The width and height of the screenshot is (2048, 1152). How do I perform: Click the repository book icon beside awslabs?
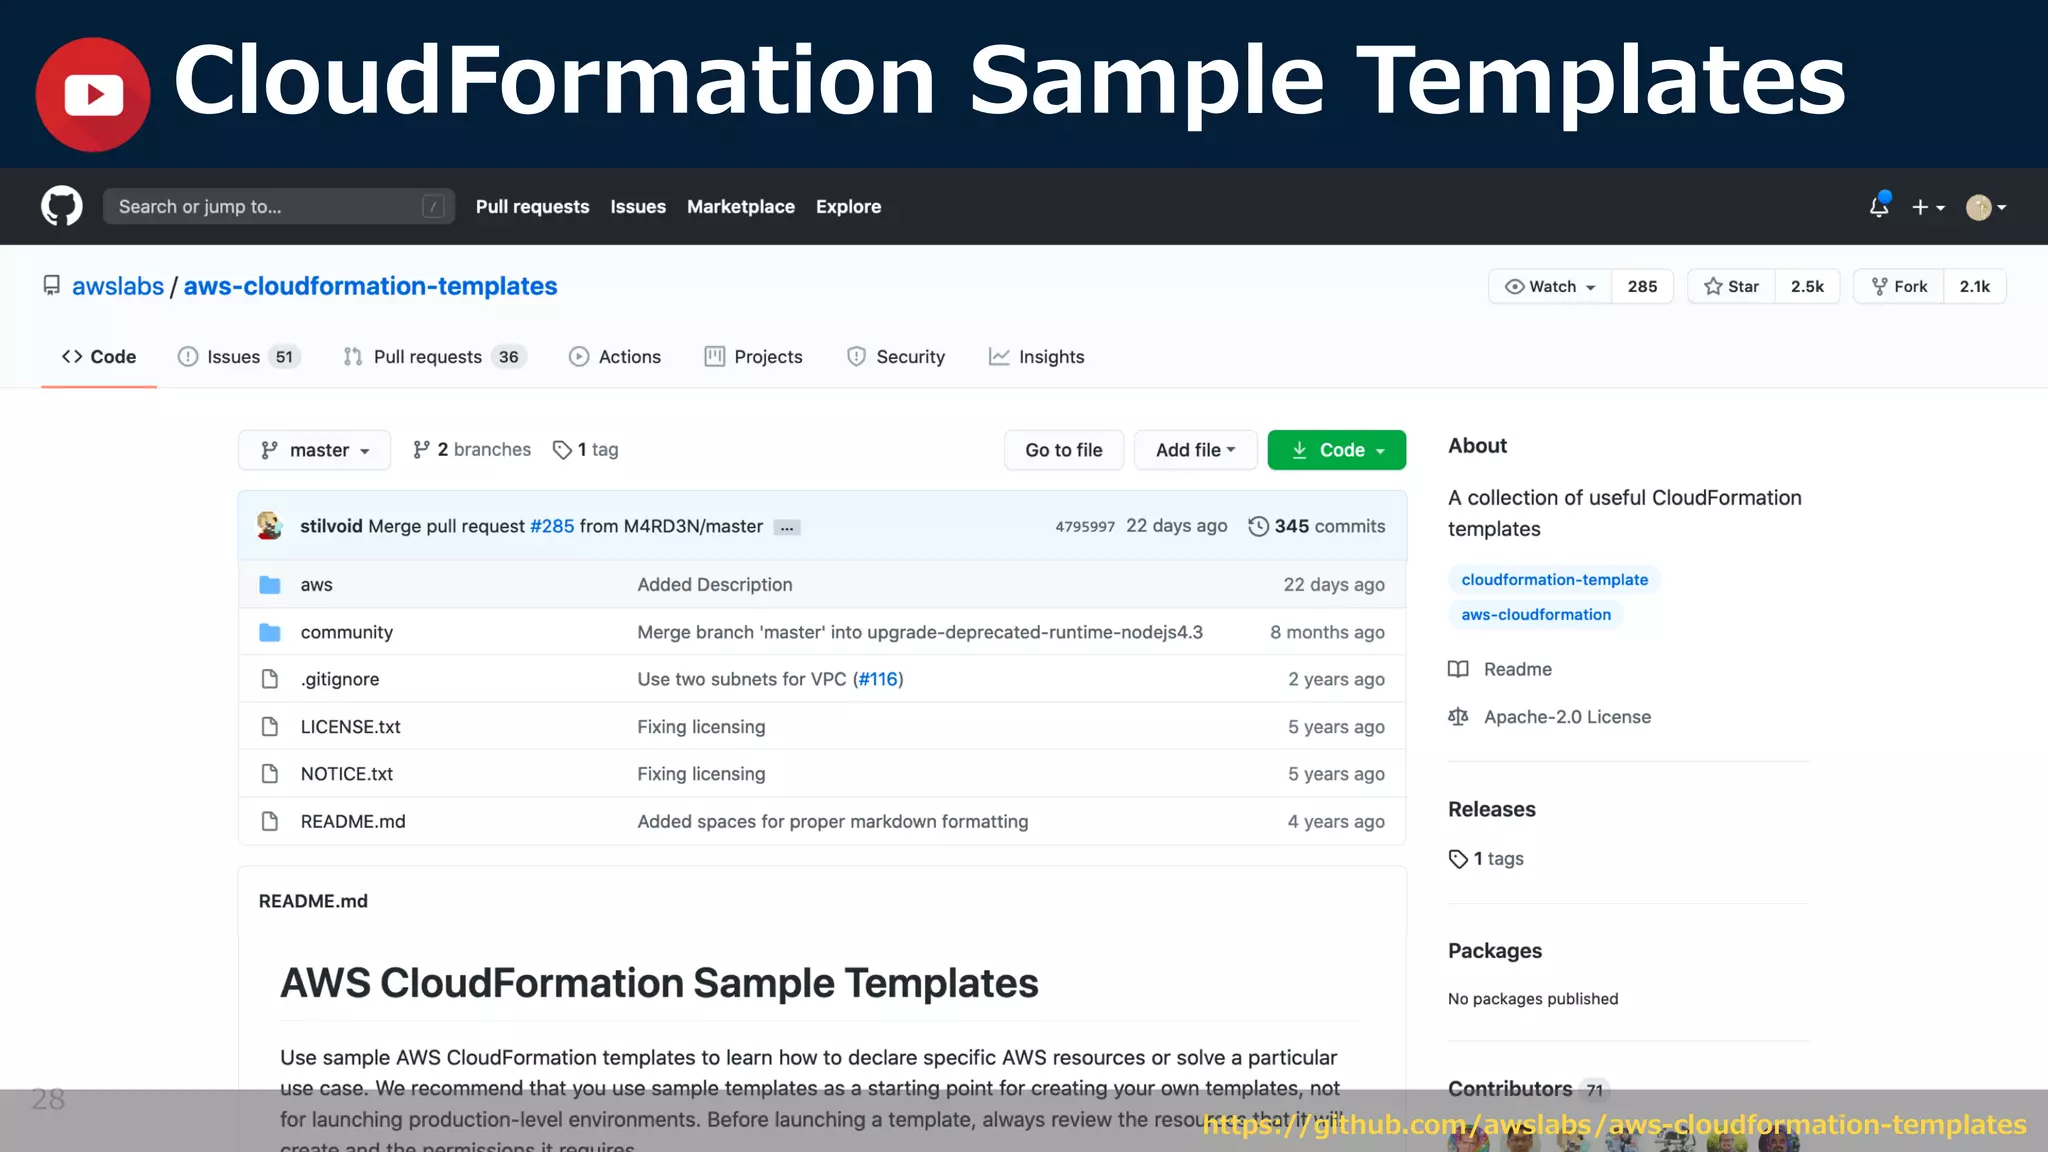click(x=52, y=286)
